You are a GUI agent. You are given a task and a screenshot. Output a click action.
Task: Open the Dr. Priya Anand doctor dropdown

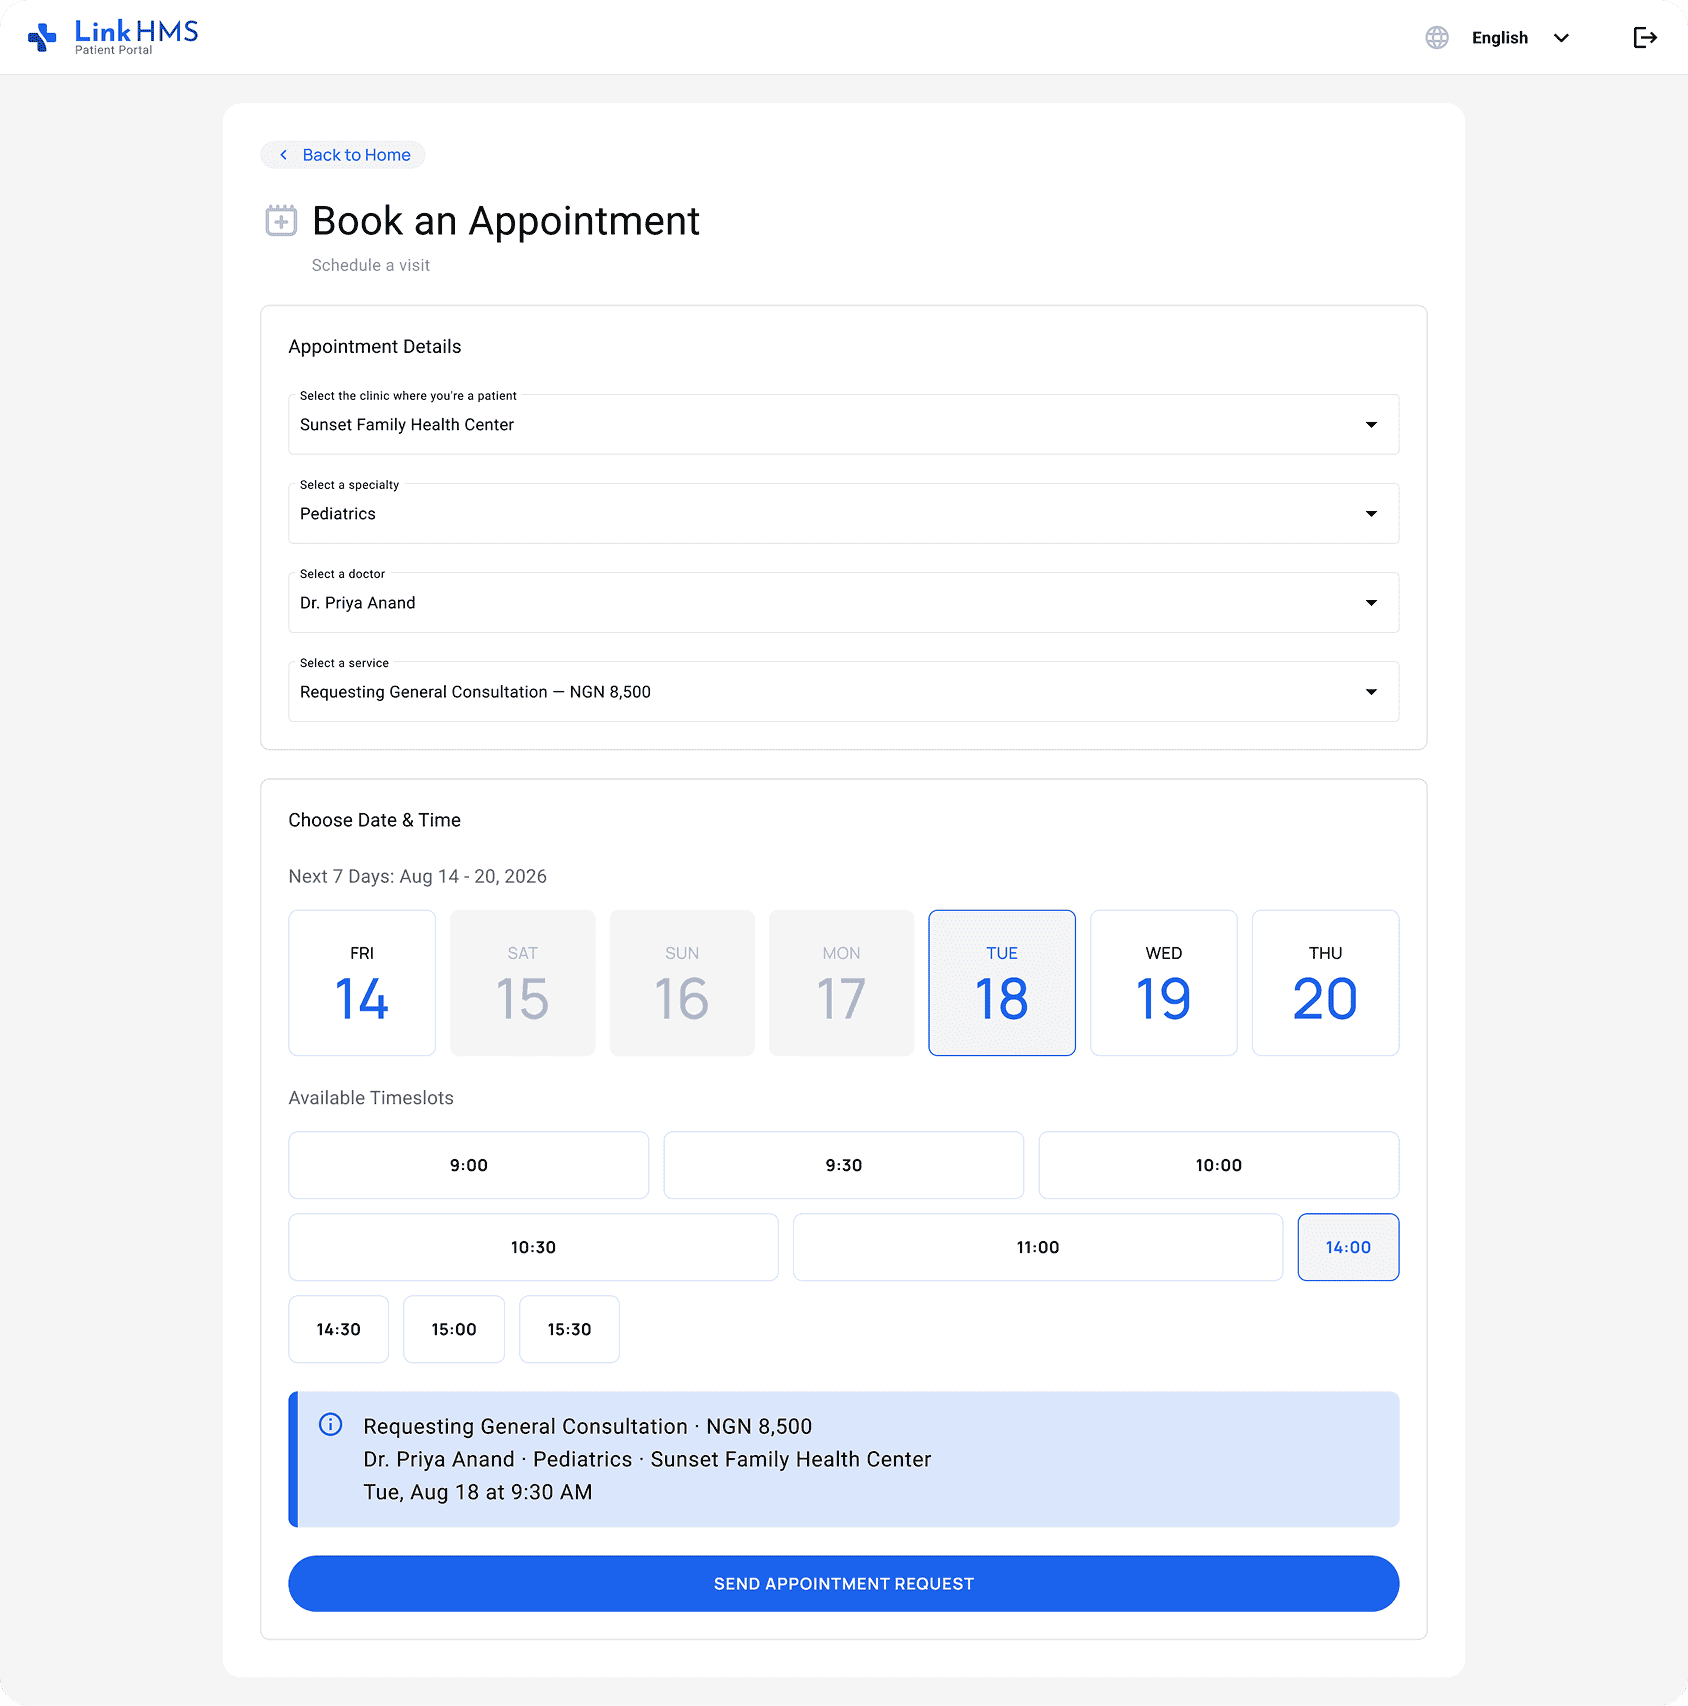click(843, 603)
